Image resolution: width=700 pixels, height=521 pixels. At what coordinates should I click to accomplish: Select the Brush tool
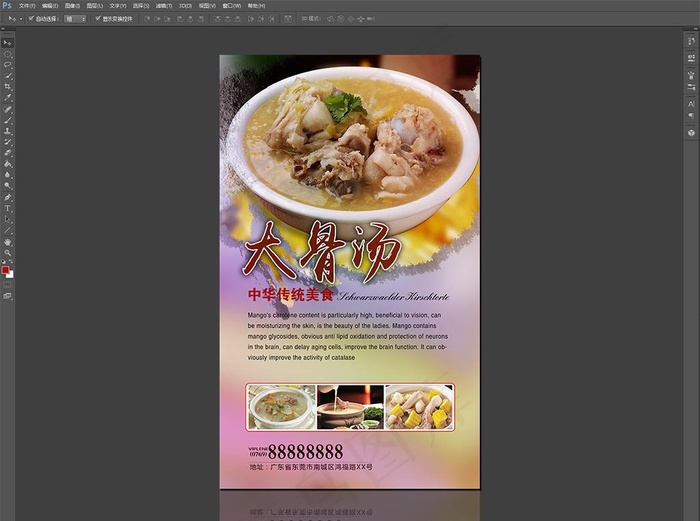click(8, 121)
